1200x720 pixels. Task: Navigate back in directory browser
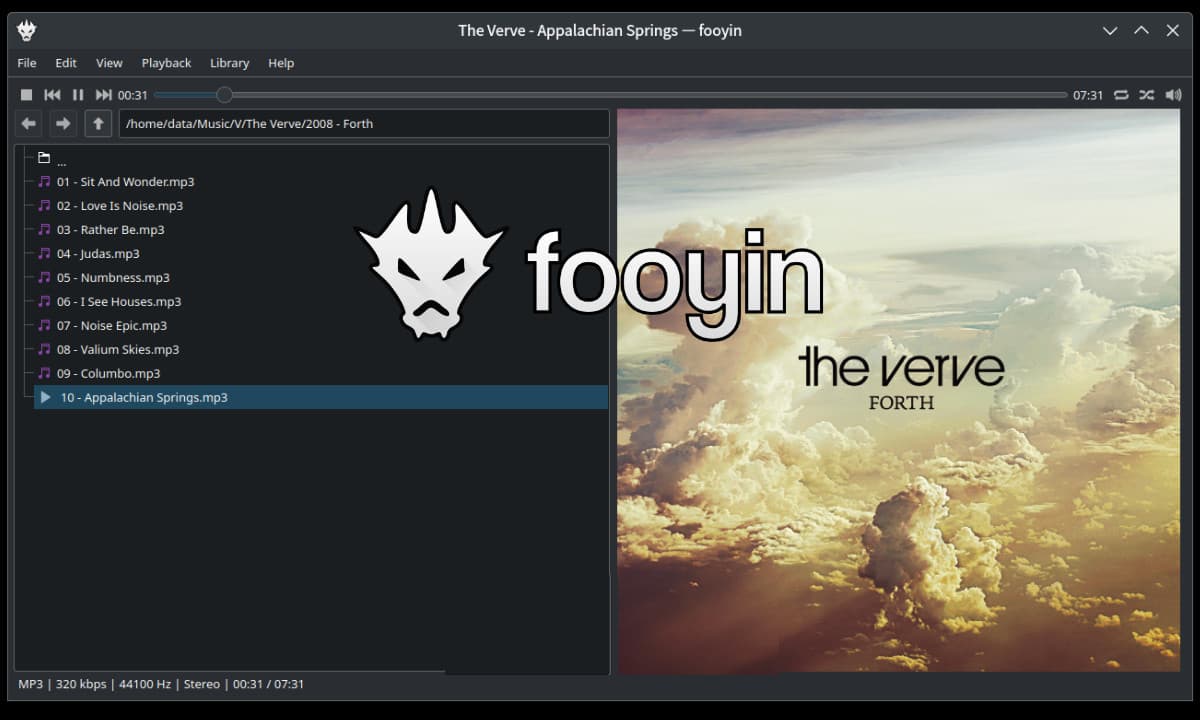(29, 124)
